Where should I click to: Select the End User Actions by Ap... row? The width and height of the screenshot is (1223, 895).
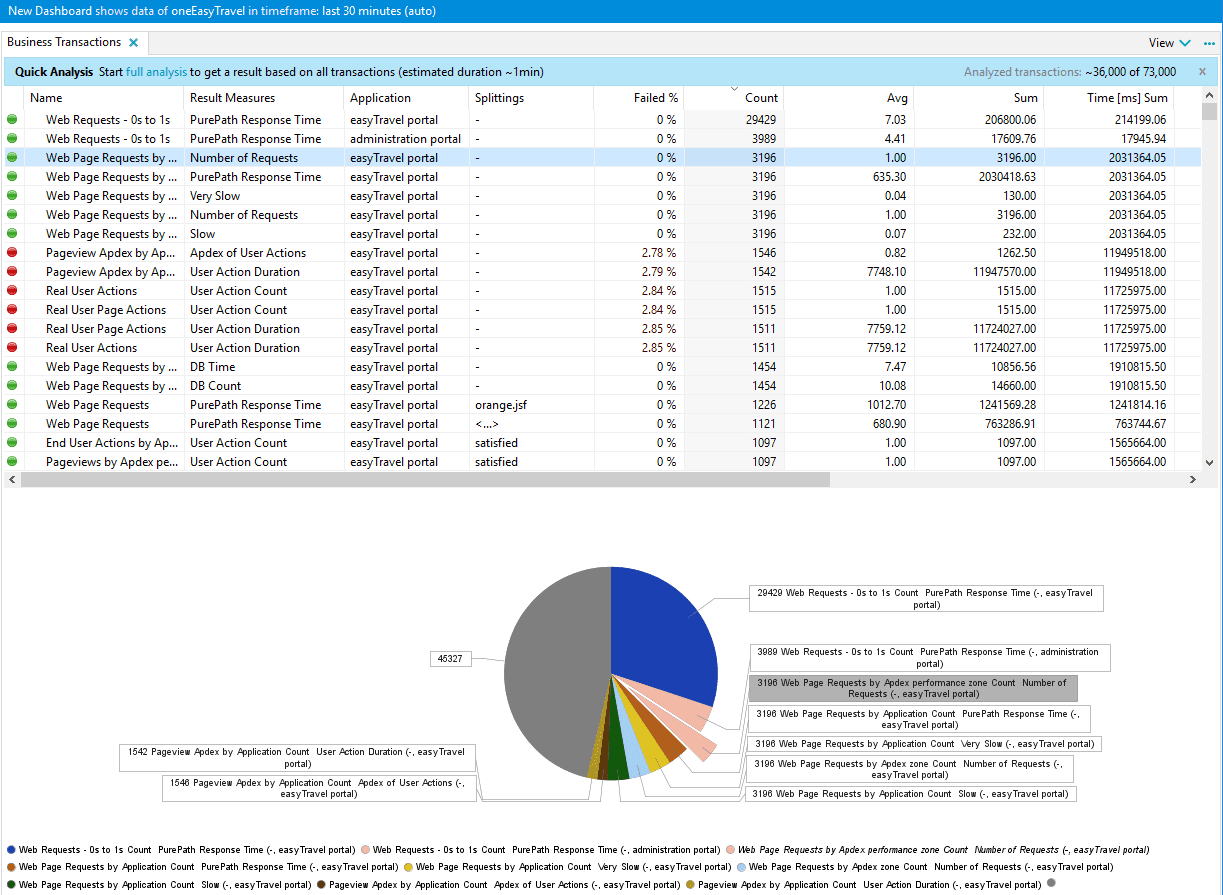(x=603, y=443)
